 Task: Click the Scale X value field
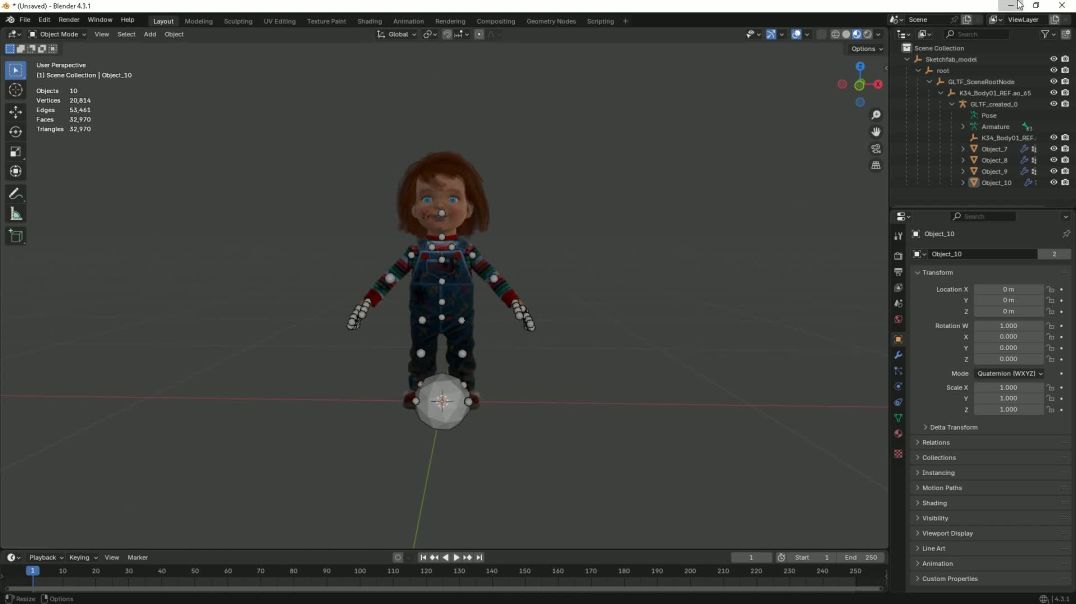(x=1008, y=387)
